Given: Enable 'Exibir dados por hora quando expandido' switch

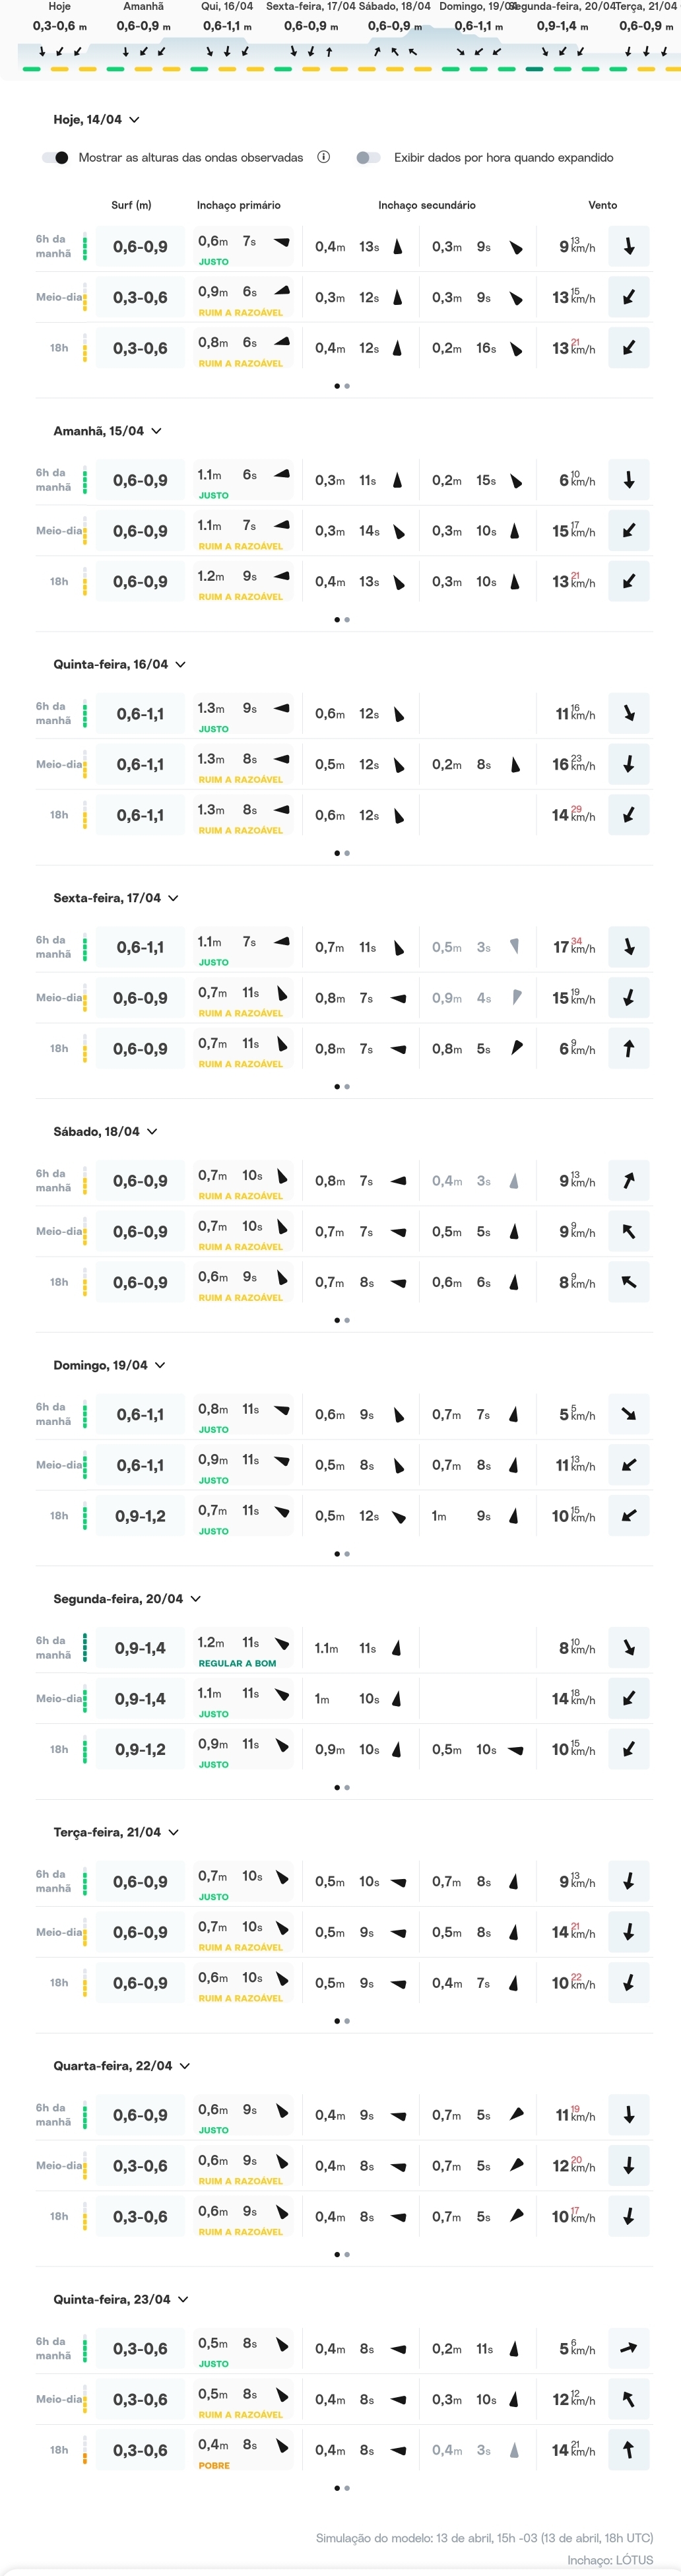Looking at the screenshot, I should 369,158.
